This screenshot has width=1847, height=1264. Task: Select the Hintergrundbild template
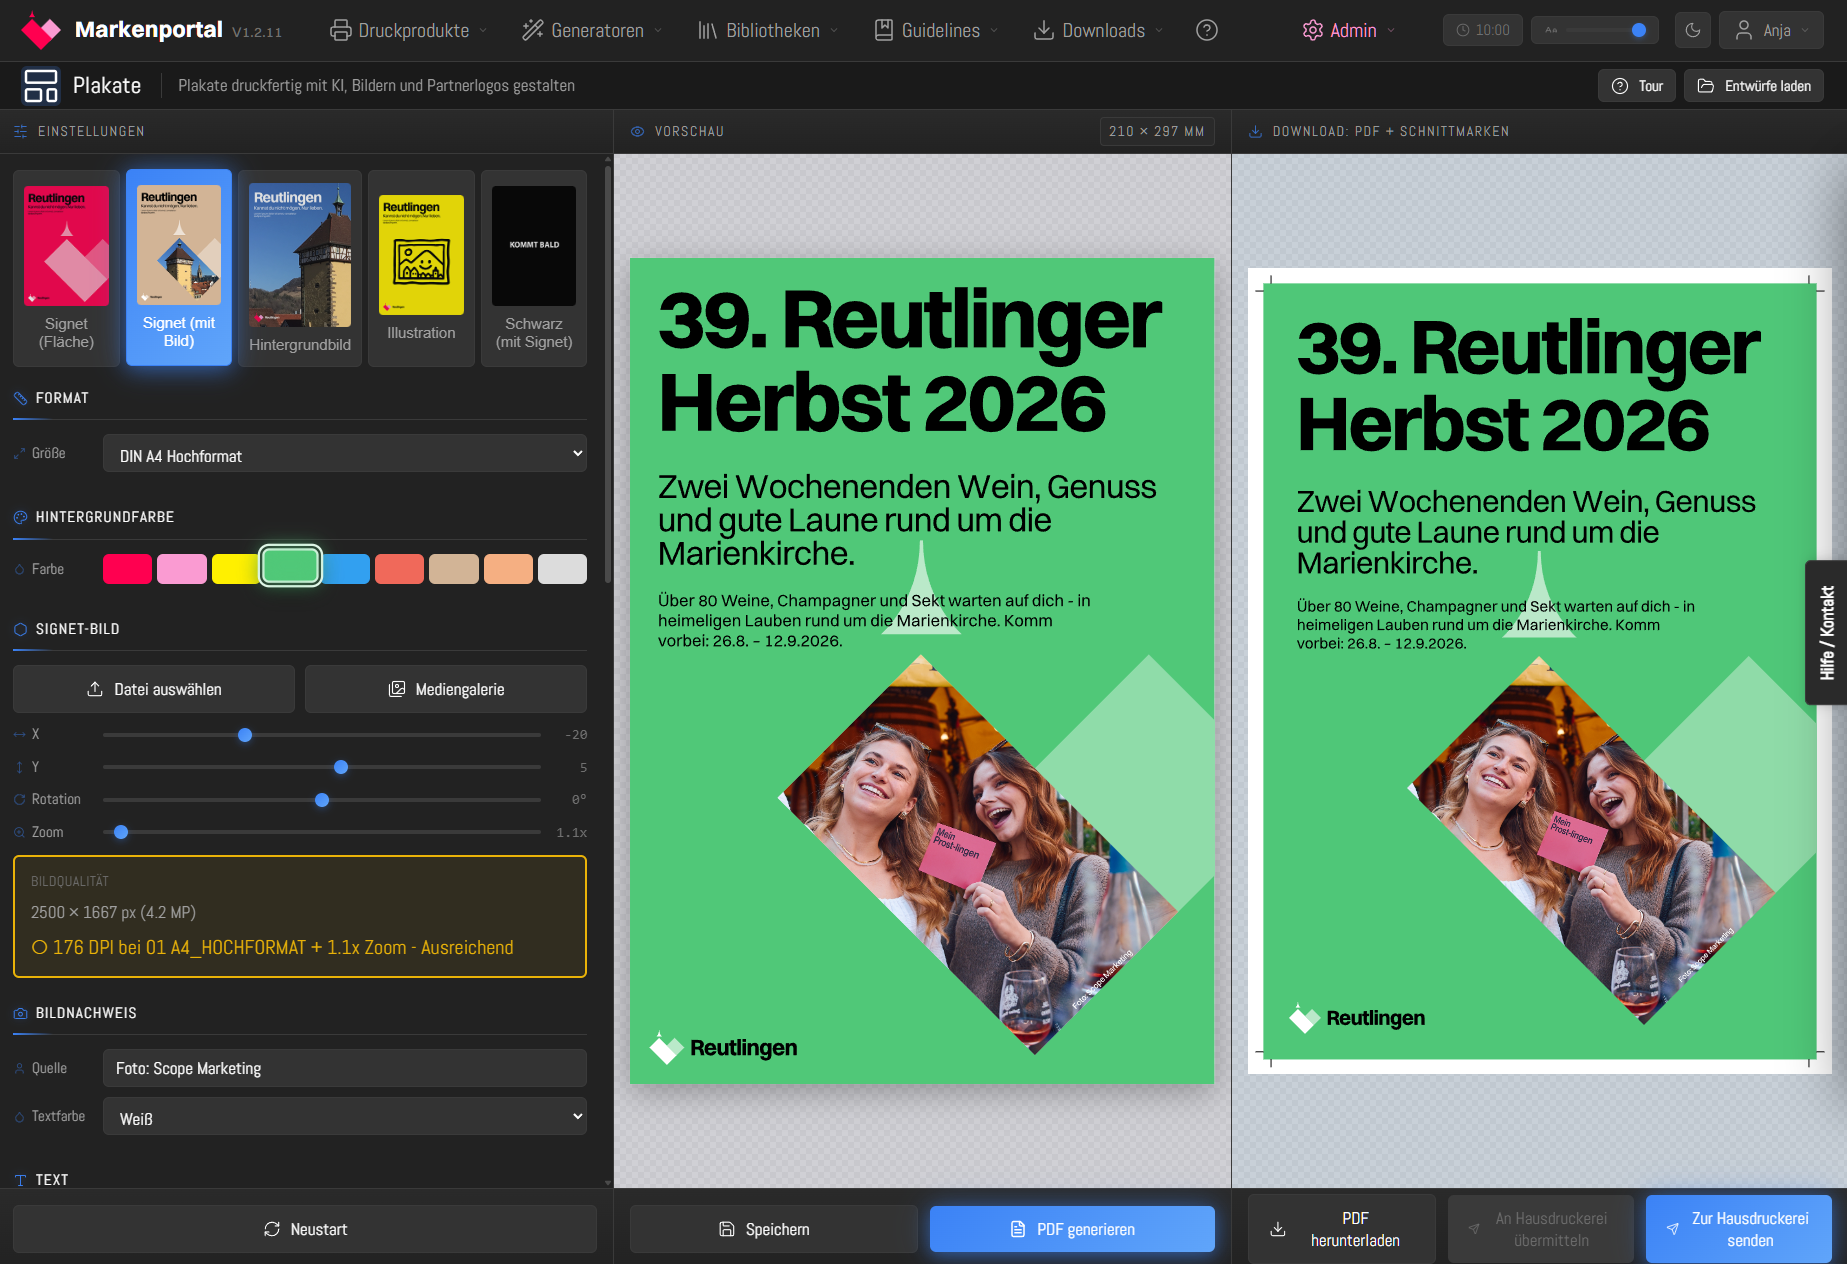300,268
